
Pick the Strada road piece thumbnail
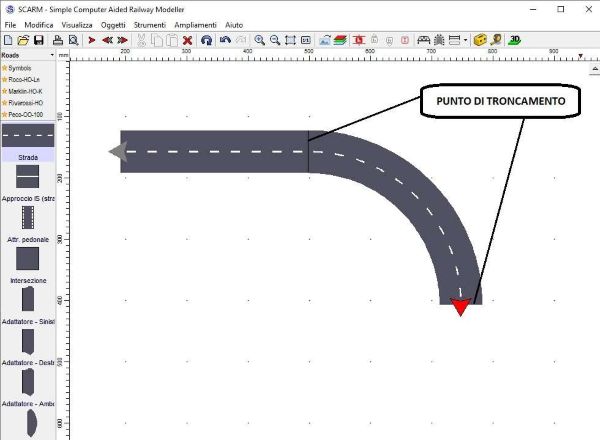pyautogui.click(x=28, y=135)
